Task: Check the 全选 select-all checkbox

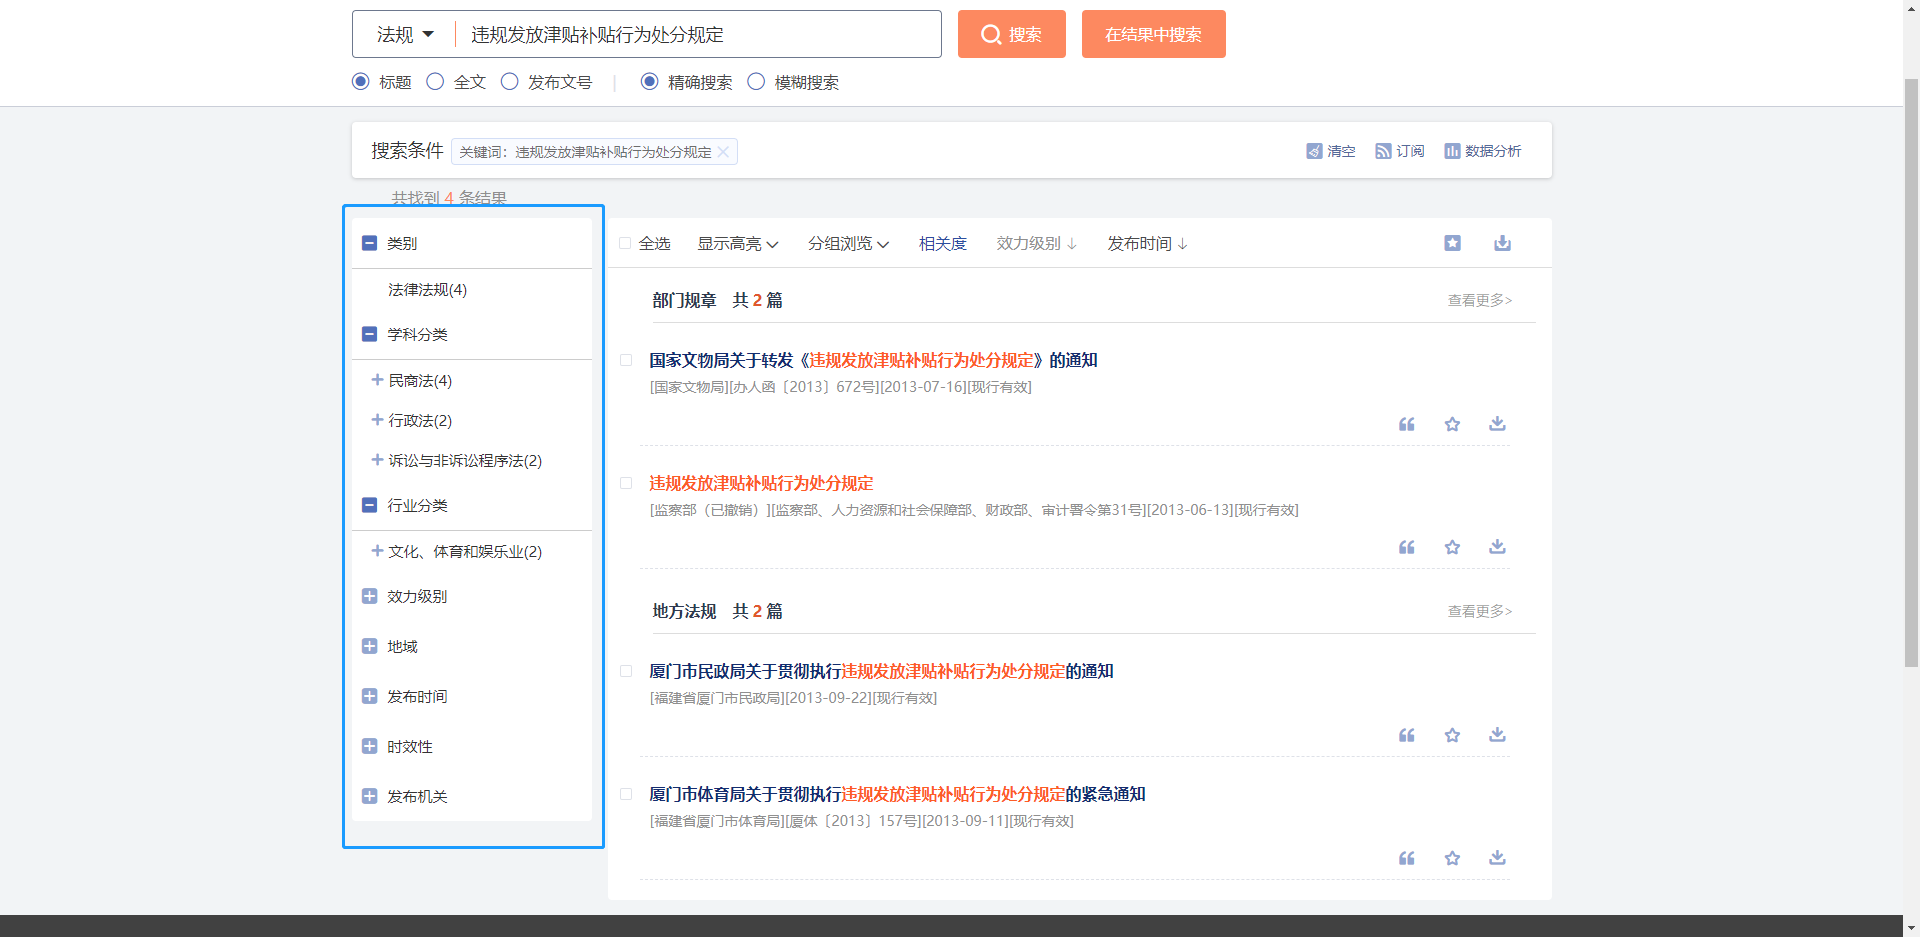Action: [x=625, y=244]
